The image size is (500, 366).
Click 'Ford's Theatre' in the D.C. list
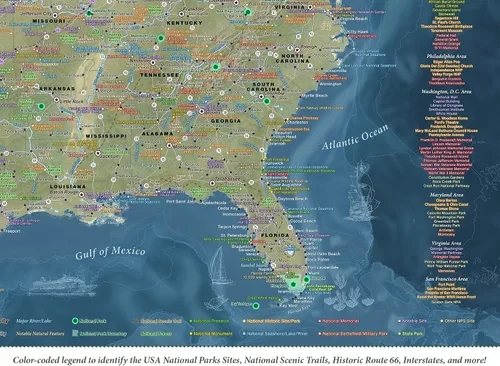pos(446,122)
